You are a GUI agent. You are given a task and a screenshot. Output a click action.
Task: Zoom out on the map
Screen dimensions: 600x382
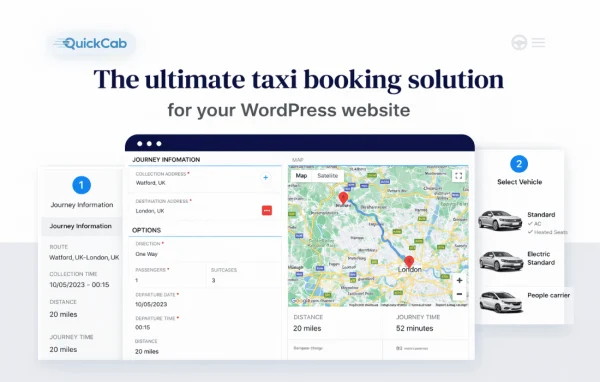460,294
